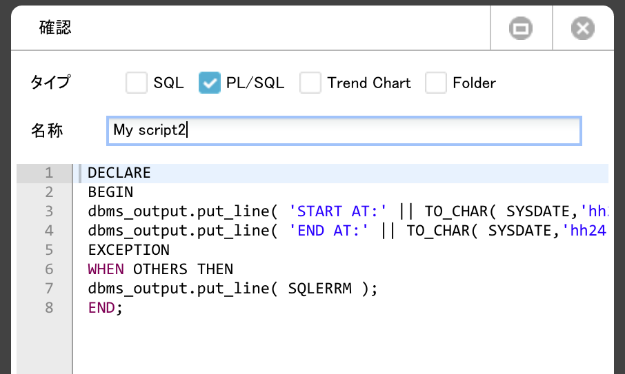
Task: Click the 名称 label
Action: pyautogui.click(x=47, y=130)
